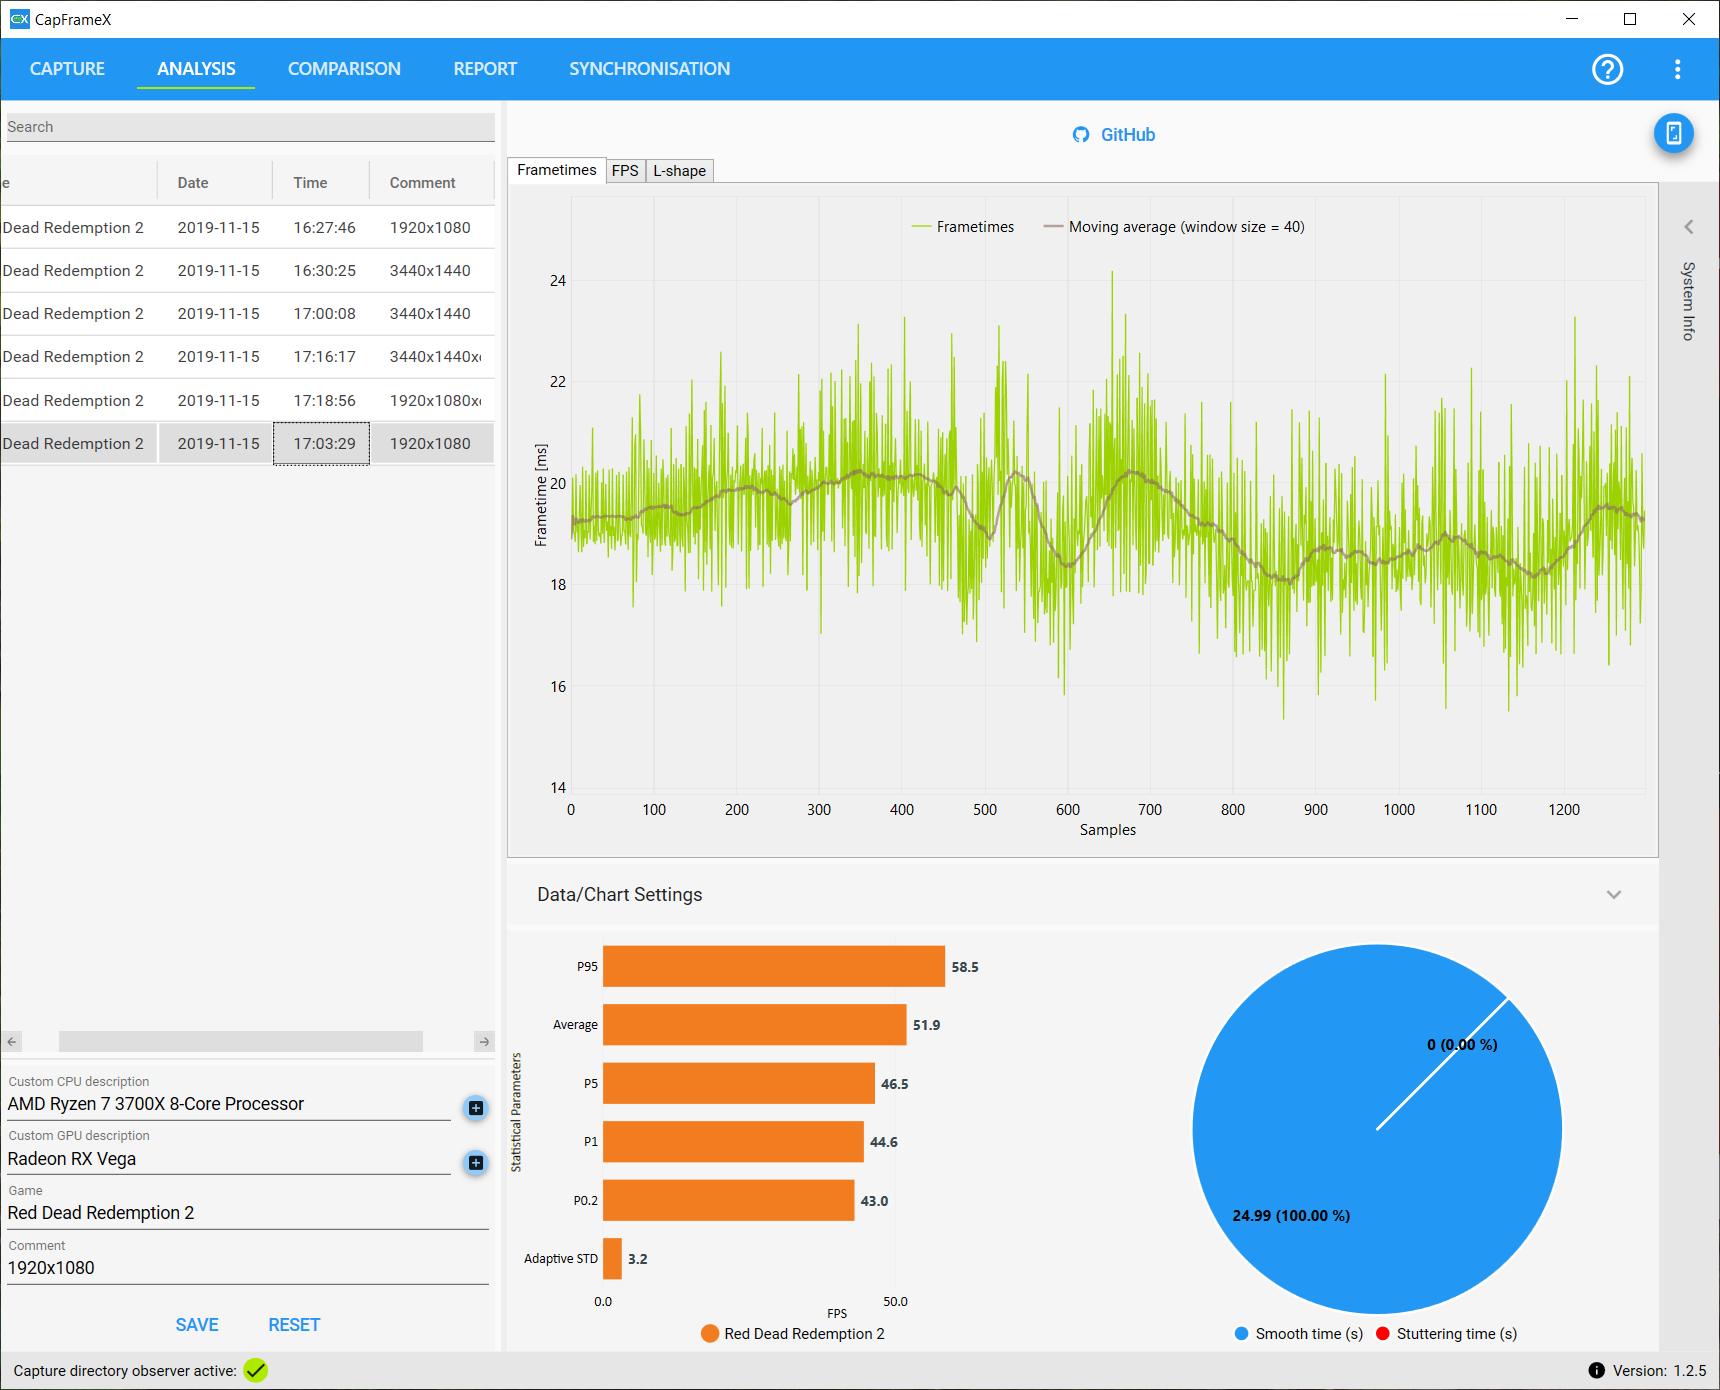Click the GitHub octocat icon
The height and width of the screenshot is (1390, 1720).
point(1081,135)
